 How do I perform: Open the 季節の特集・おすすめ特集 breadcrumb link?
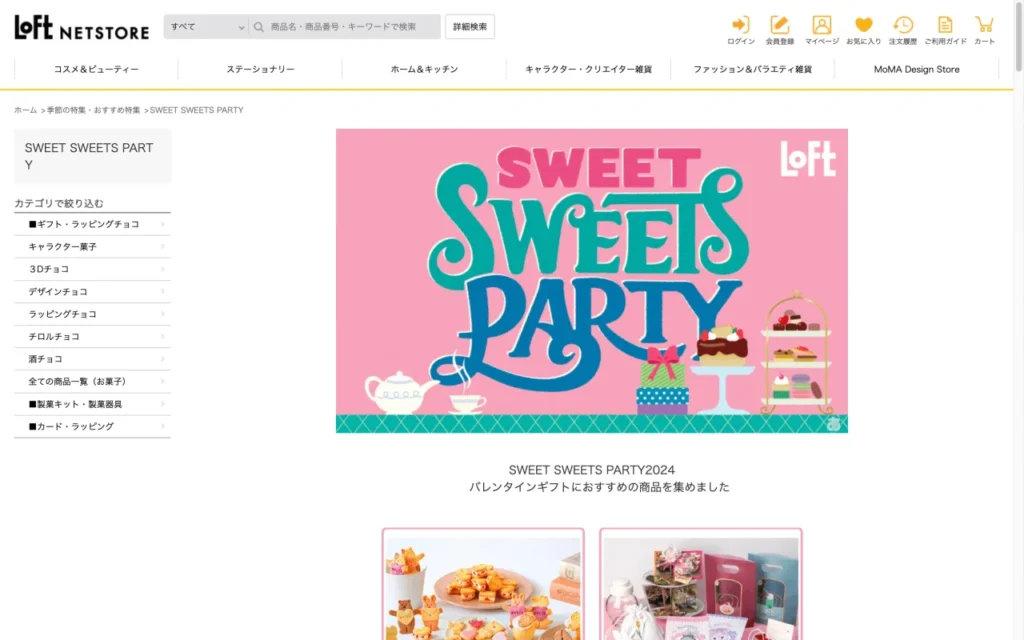[93, 110]
